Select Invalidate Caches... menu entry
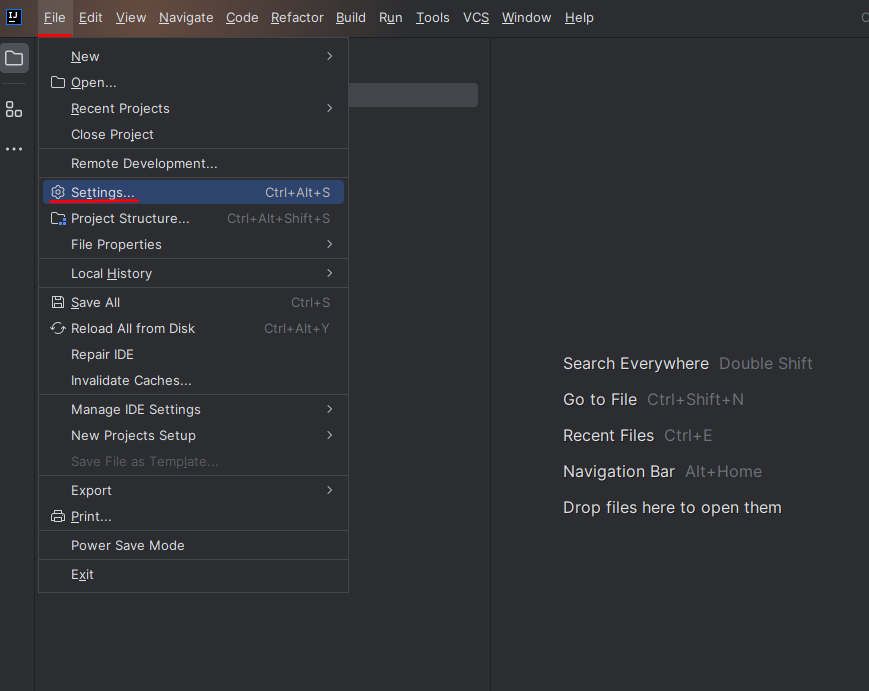The width and height of the screenshot is (869, 691). (x=193, y=381)
